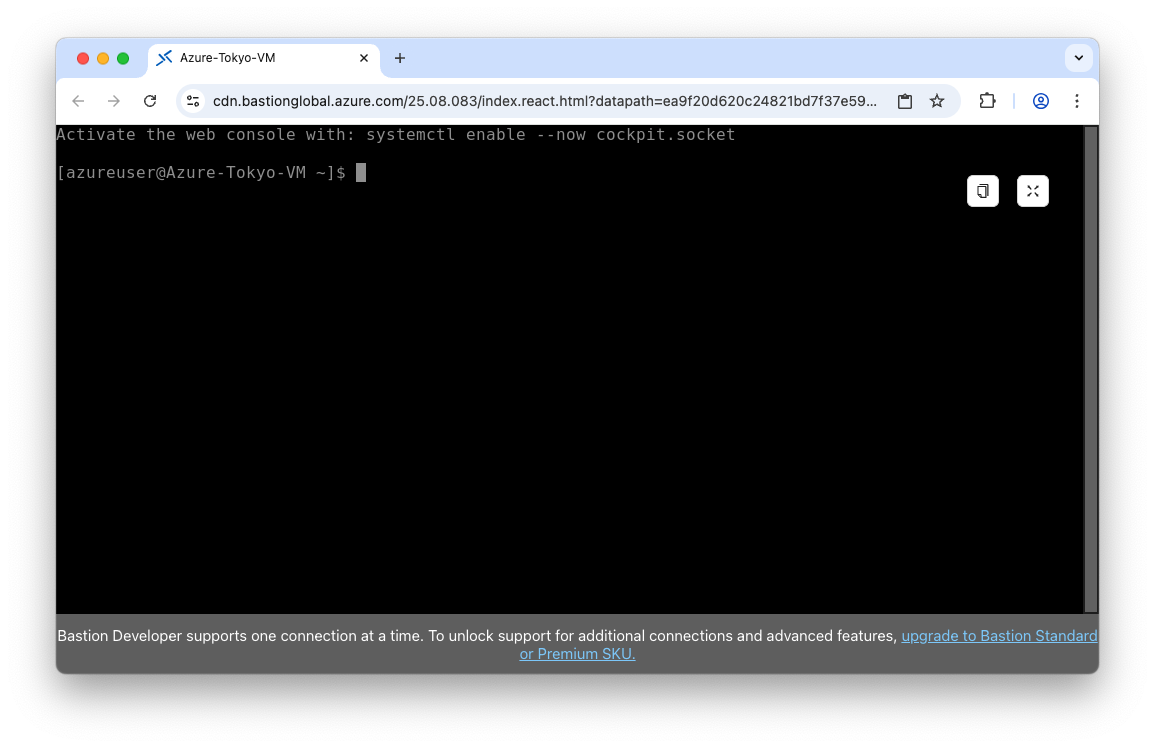
Task: Click the azureuser@Azure-Tokyo-VM shell prompt
Action: pos(201,172)
